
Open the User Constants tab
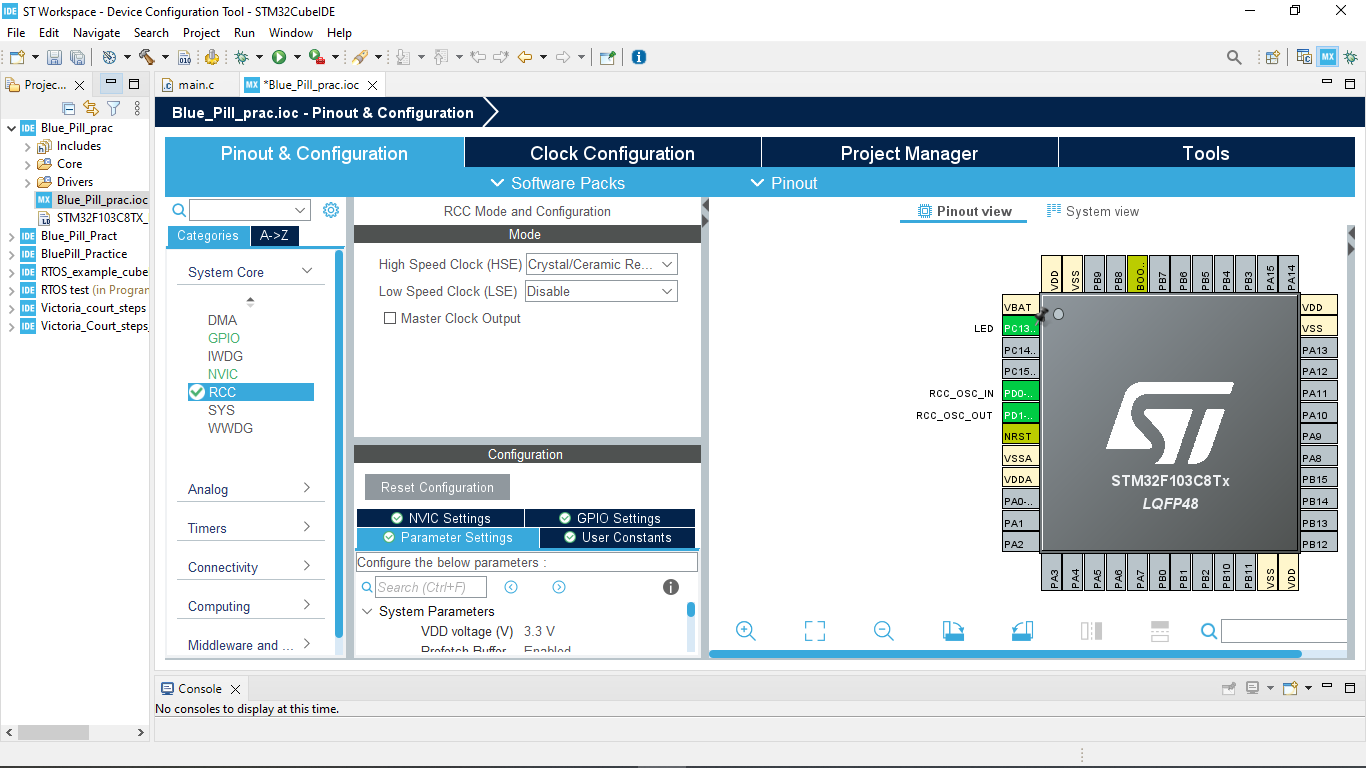(x=617, y=537)
